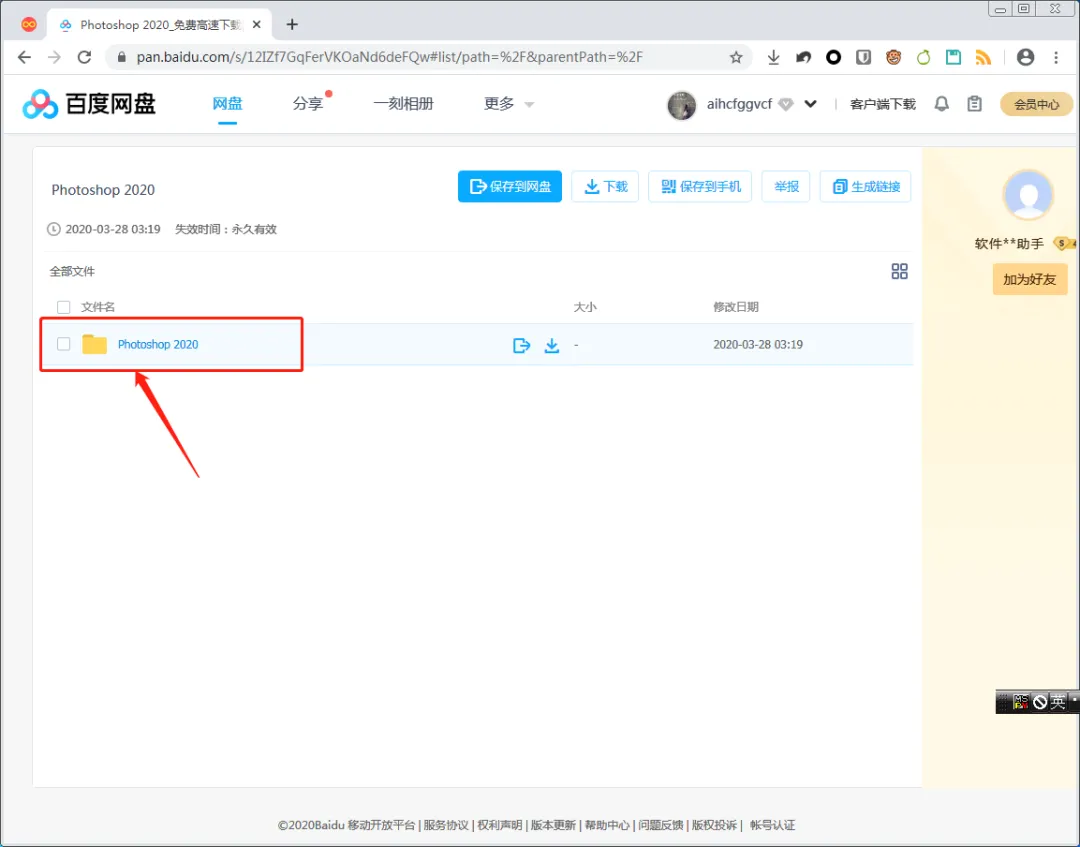Click the Photoshop 2020 yellow folder icon

pos(94,344)
